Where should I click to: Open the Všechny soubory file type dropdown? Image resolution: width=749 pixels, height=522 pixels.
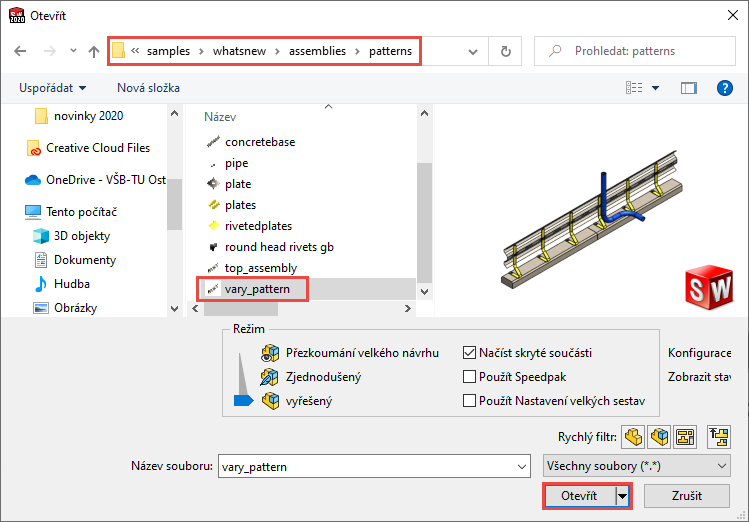click(x=636, y=466)
